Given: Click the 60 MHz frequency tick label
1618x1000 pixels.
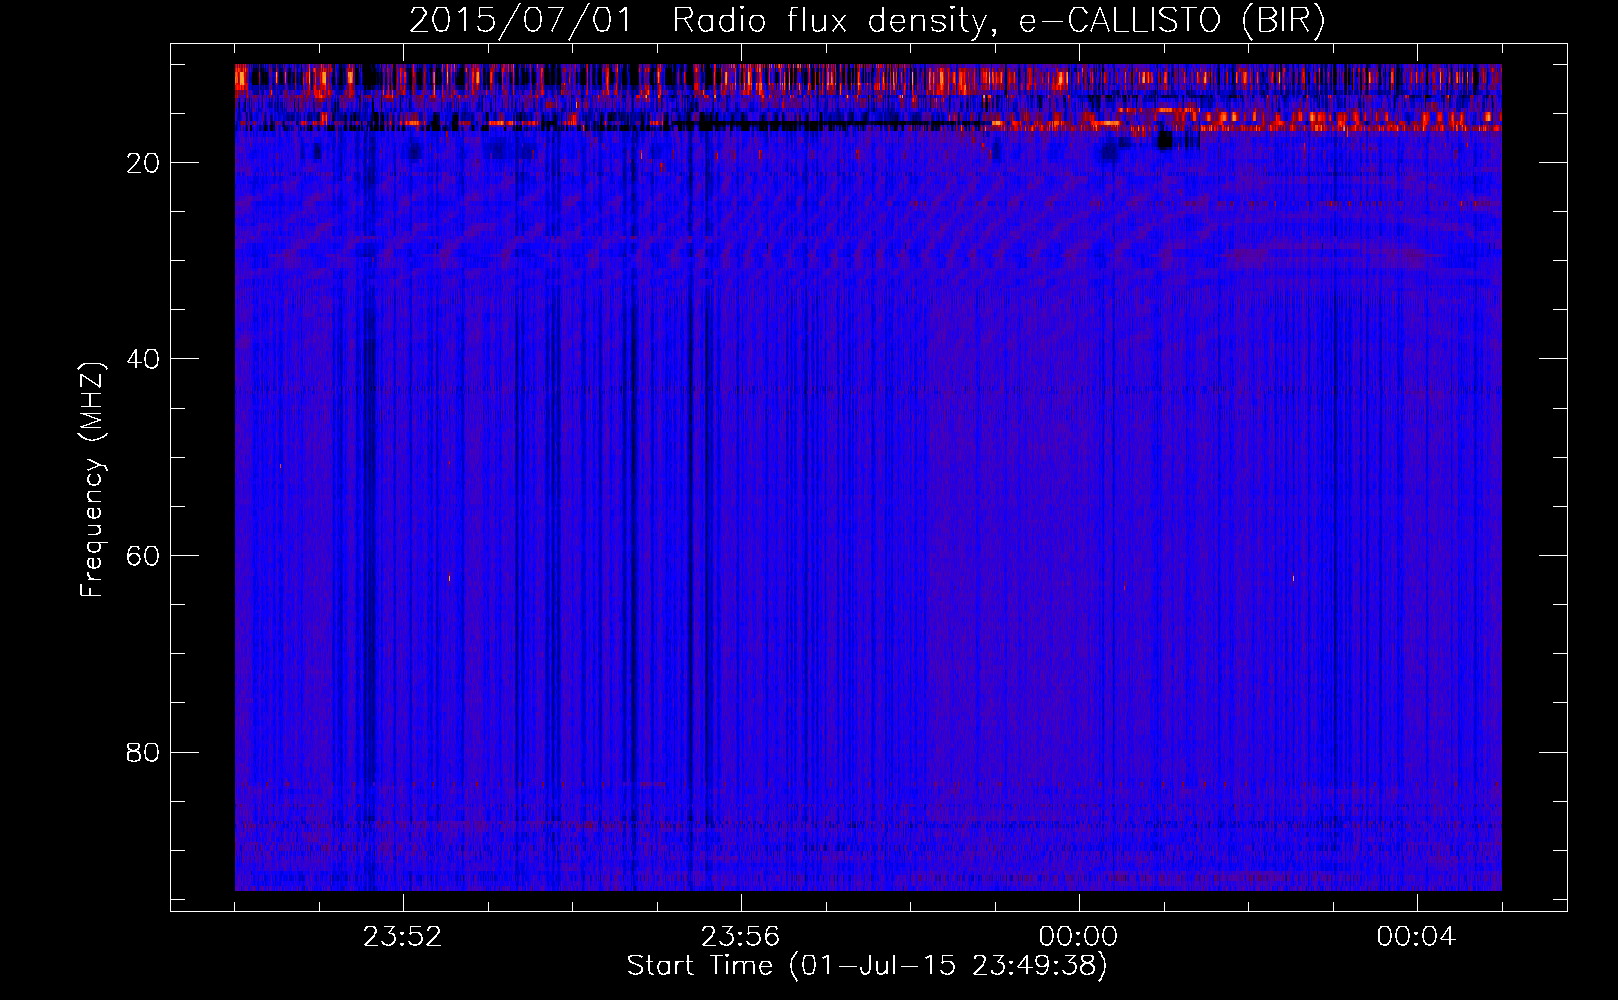Looking at the screenshot, I should [143, 556].
